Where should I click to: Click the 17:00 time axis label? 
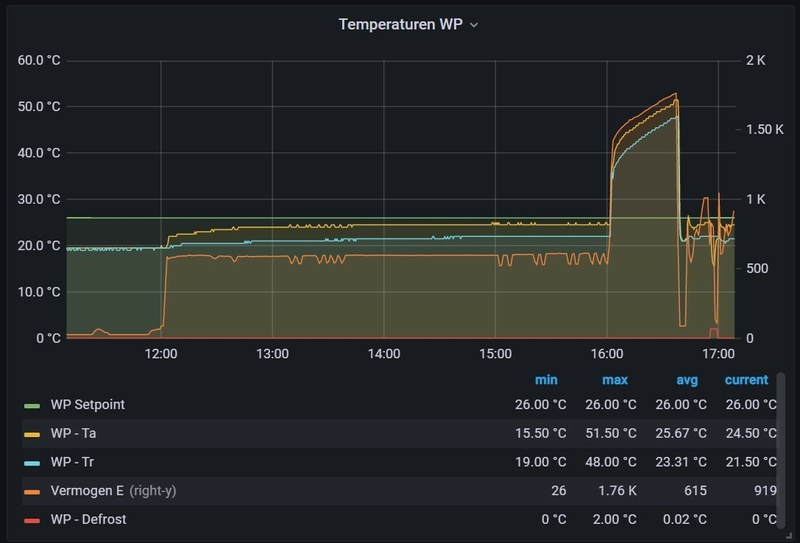click(x=718, y=354)
